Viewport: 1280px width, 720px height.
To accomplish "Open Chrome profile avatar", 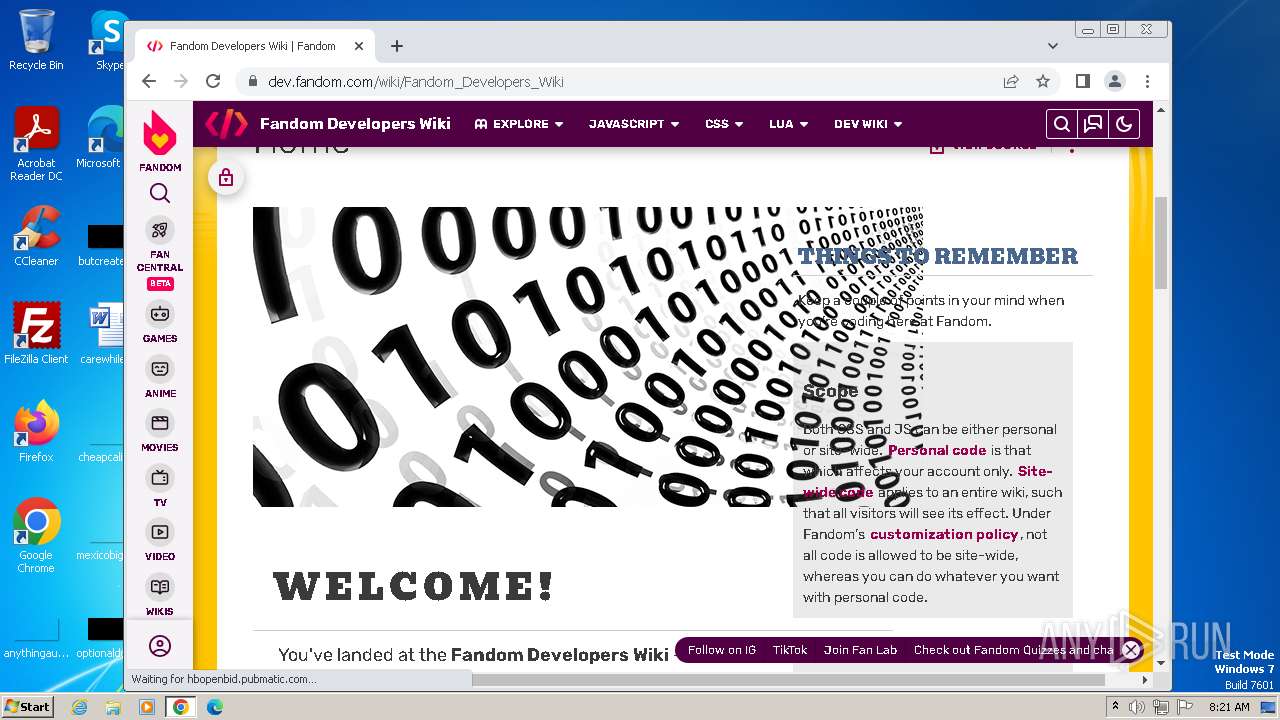I will (x=1114, y=81).
